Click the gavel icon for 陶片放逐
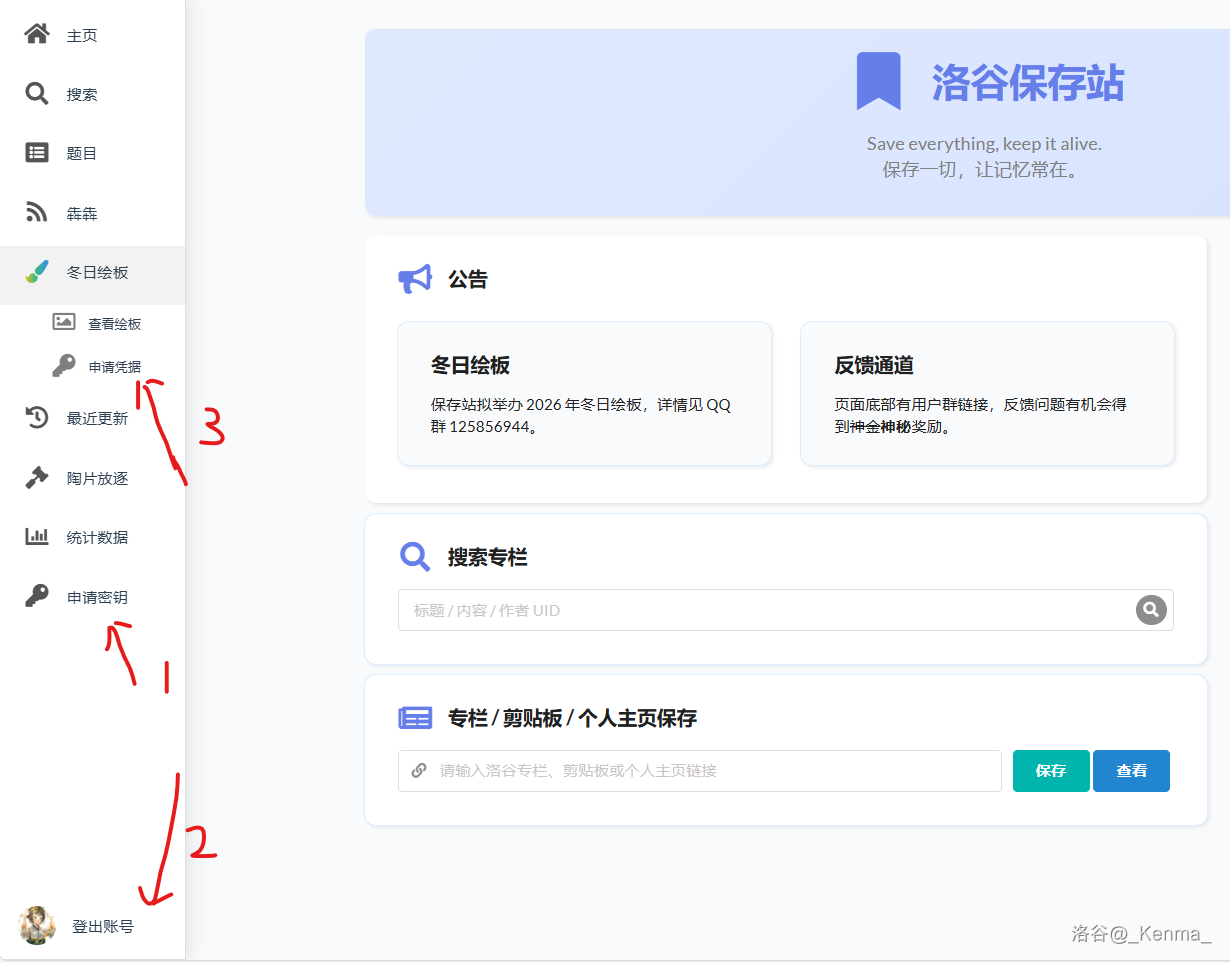Viewport: 1230px width, 963px height. (x=37, y=478)
